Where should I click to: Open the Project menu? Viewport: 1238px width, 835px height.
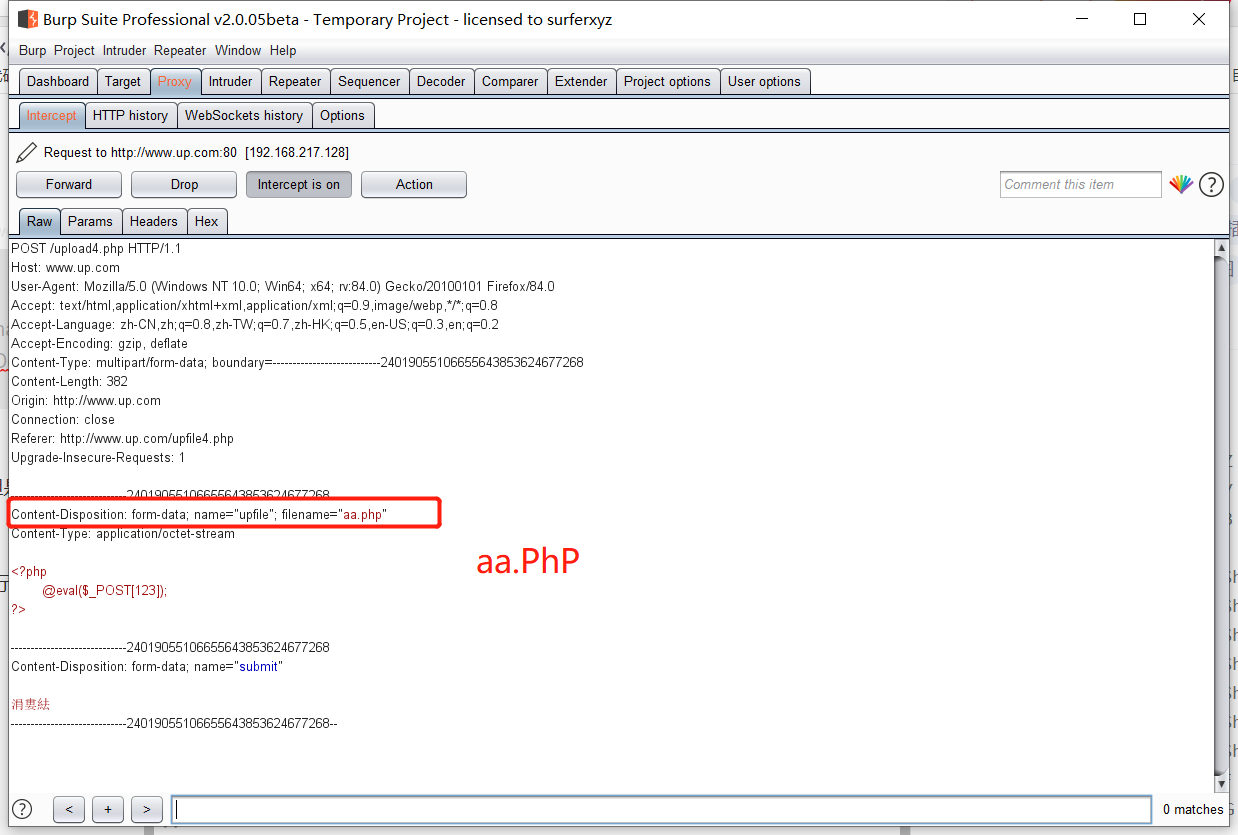click(74, 50)
